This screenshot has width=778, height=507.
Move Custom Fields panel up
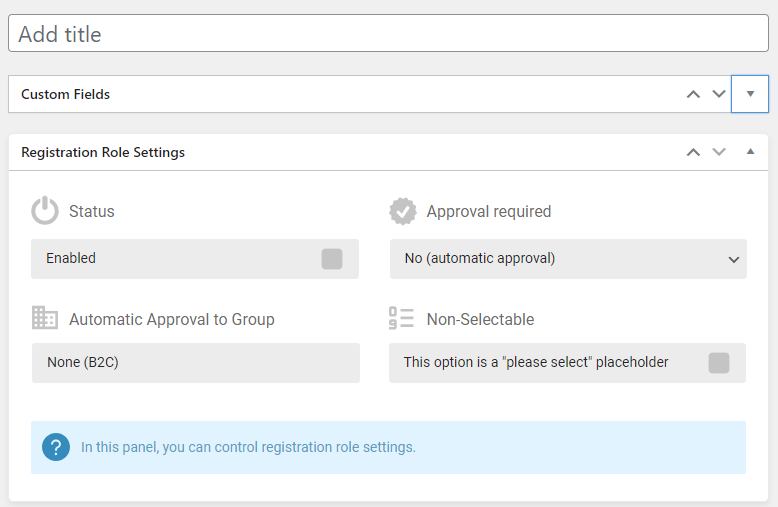[x=693, y=94]
